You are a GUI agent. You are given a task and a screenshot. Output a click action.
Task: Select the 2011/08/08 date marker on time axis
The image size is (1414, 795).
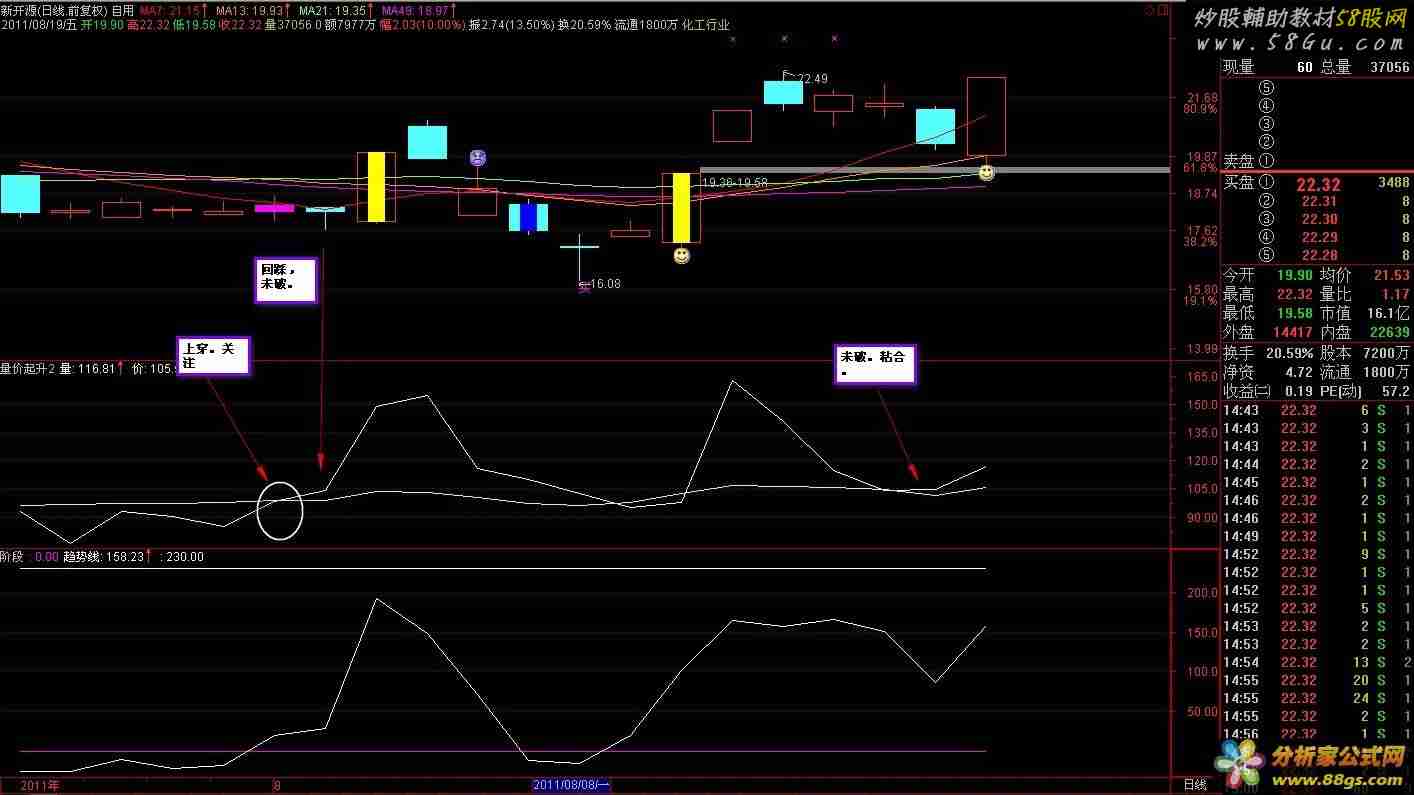click(x=572, y=786)
